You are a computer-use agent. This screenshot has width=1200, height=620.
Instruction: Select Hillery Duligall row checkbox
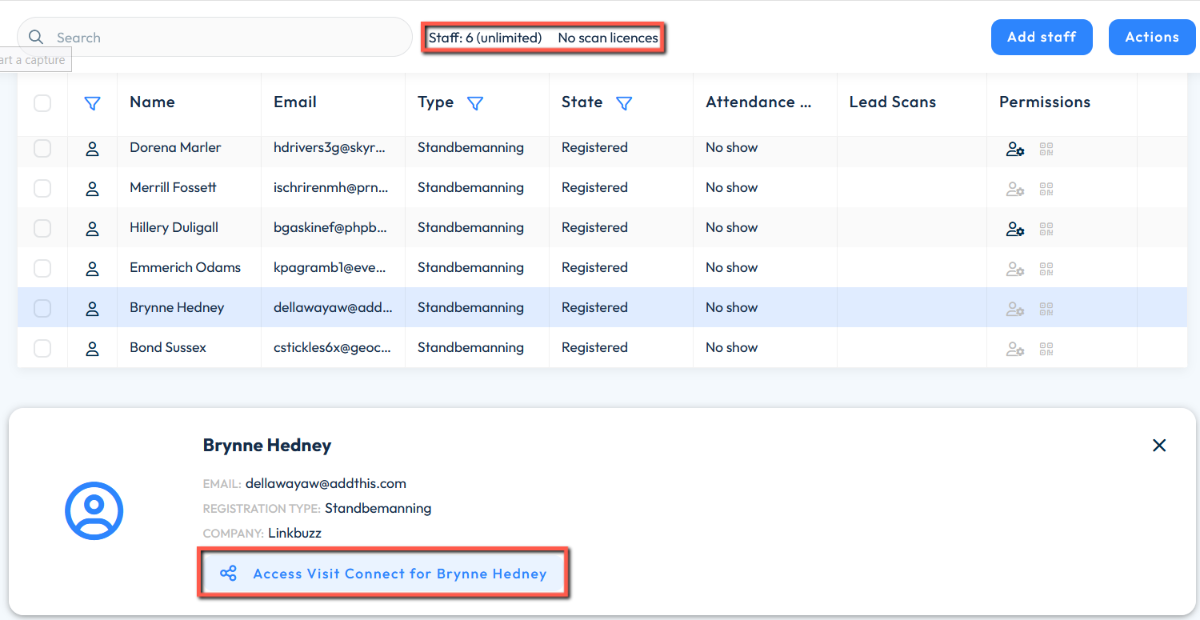click(x=42, y=228)
